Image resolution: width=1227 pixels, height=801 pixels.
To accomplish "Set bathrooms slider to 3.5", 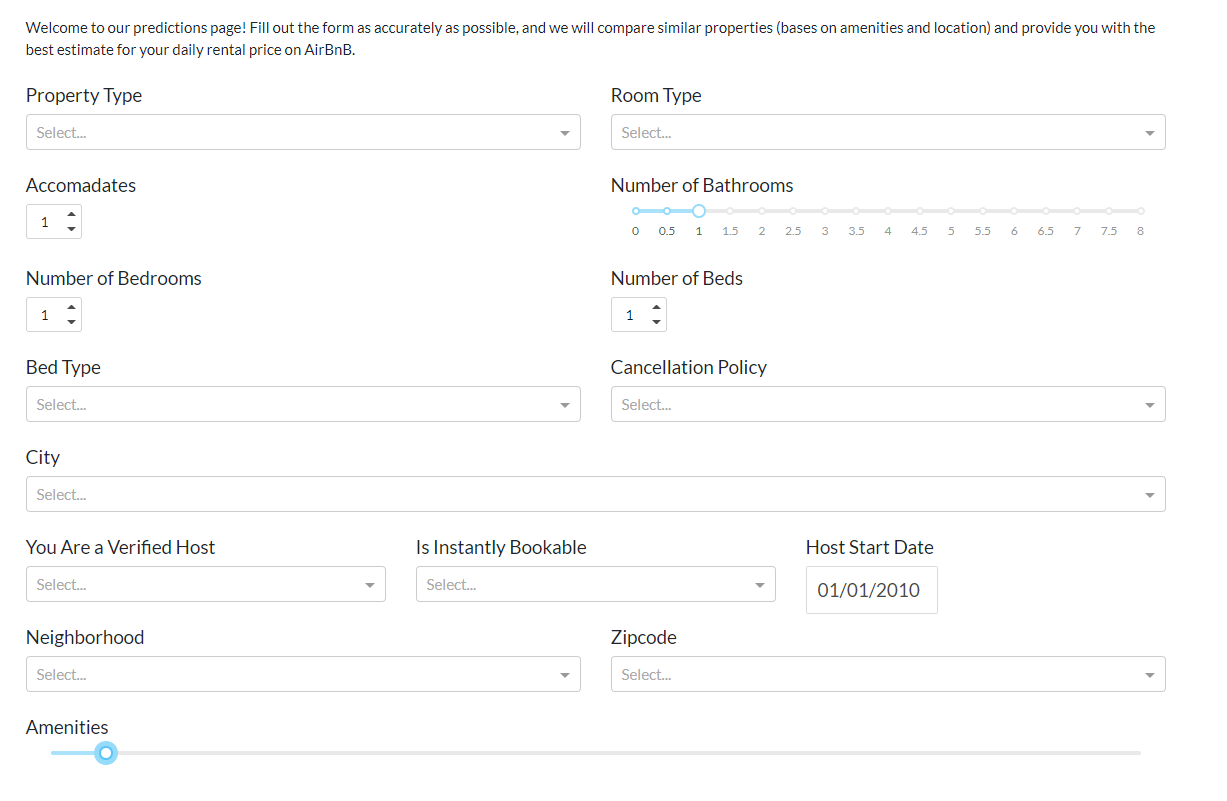I will [x=856, y=211].
